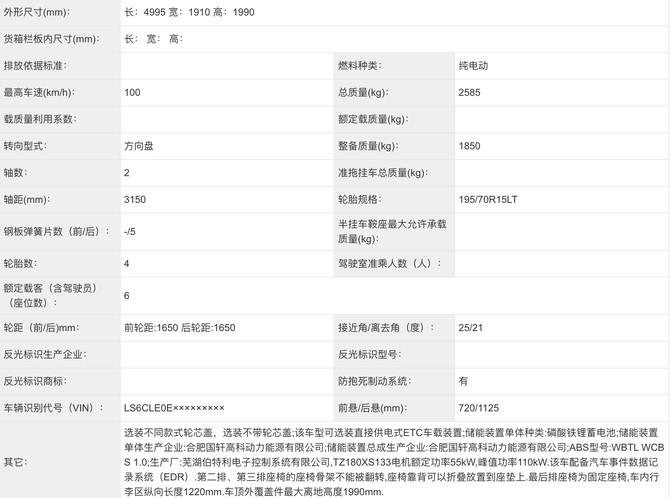Select tire count value 4
Image resolution: width=672 pixels, height=498 pixels.
tap(126, 264)
